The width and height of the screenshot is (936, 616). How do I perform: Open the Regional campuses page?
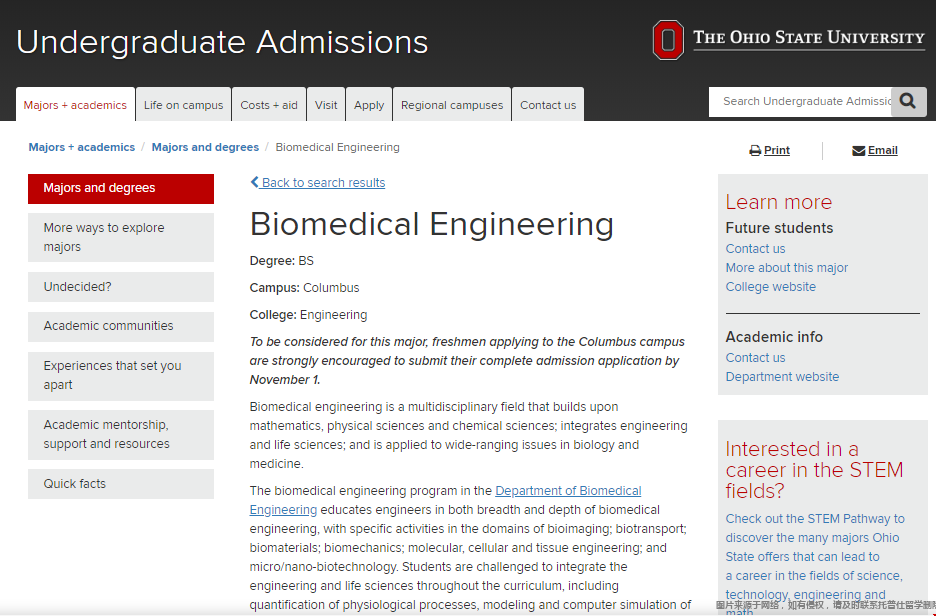[x=452, y=104]
